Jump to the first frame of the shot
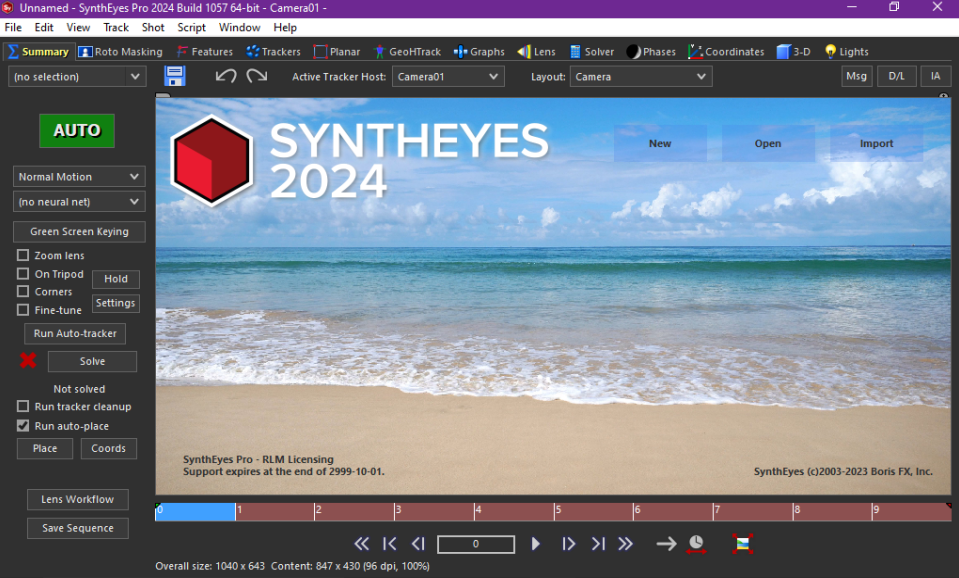 (x=390, y=543)
